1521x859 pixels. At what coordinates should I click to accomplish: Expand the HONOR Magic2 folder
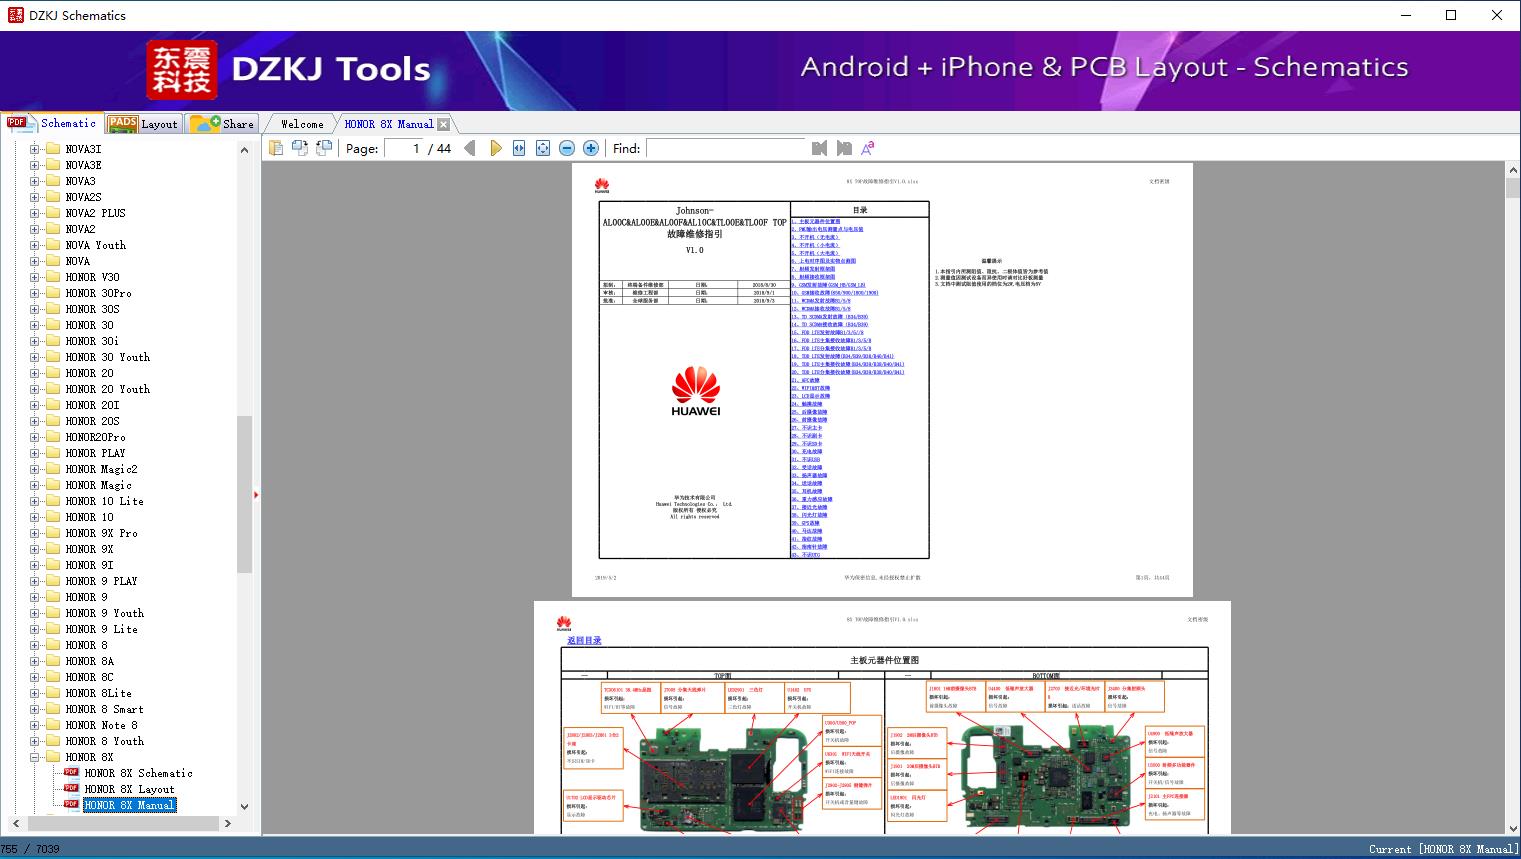pyautogui.click(x=35, y=469)
